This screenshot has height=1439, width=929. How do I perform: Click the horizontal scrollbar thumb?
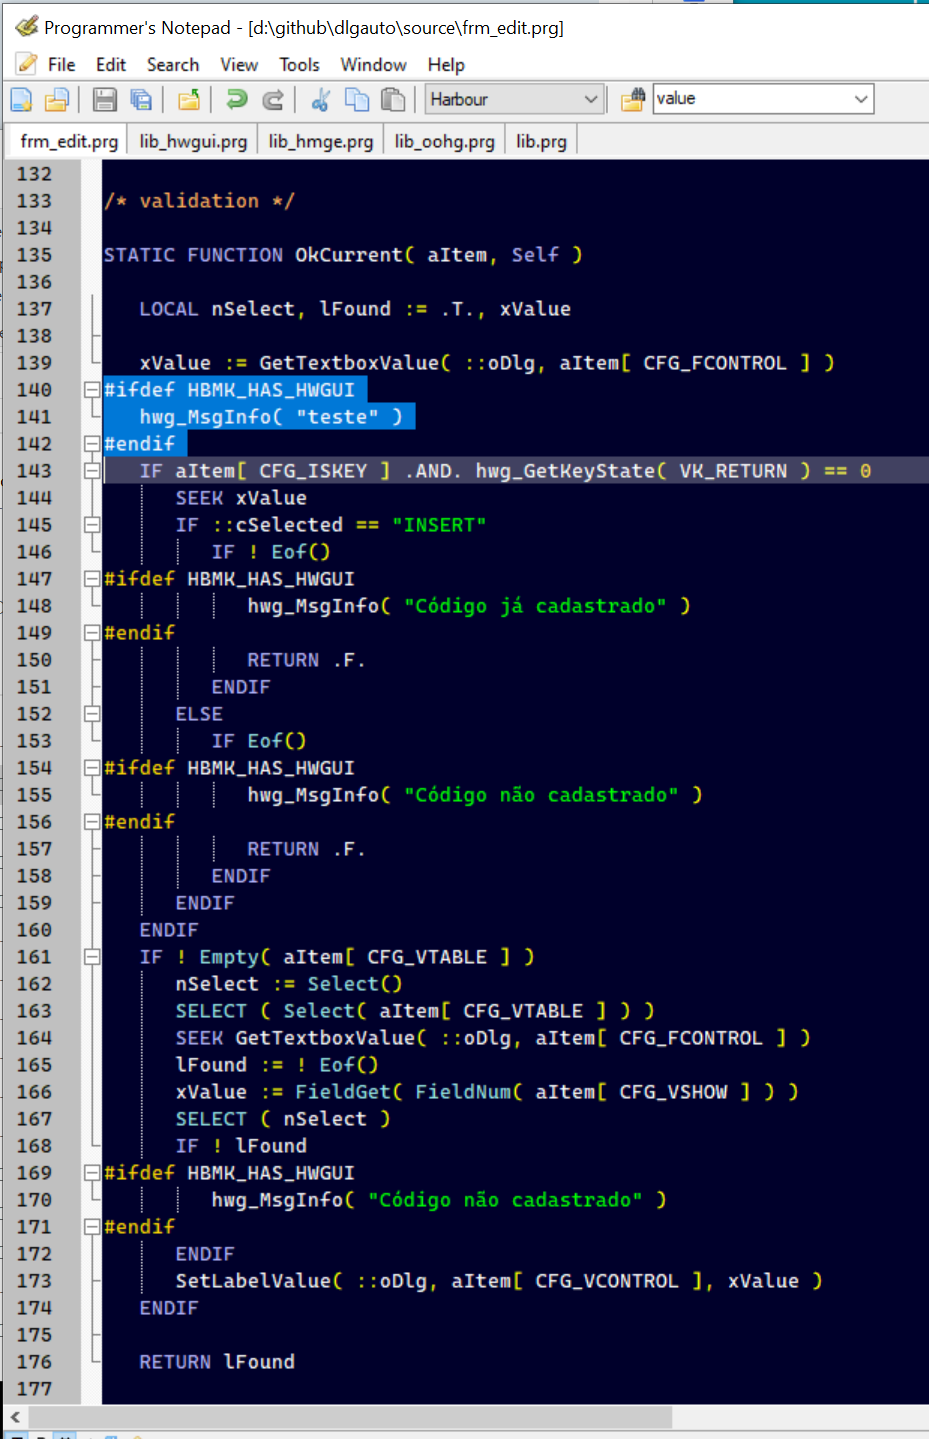pyautogui.click(x=350, y=1417)
